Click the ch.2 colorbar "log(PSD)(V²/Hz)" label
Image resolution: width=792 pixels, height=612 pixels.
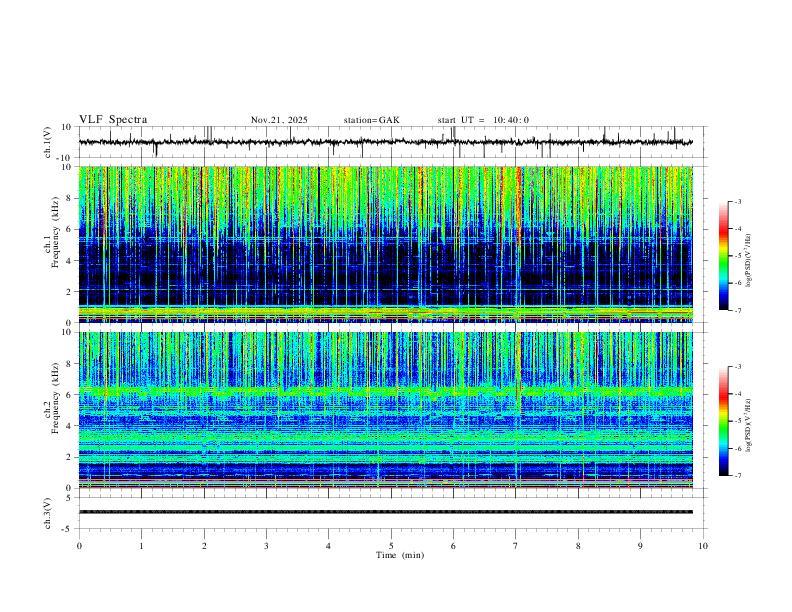(748, 426)
